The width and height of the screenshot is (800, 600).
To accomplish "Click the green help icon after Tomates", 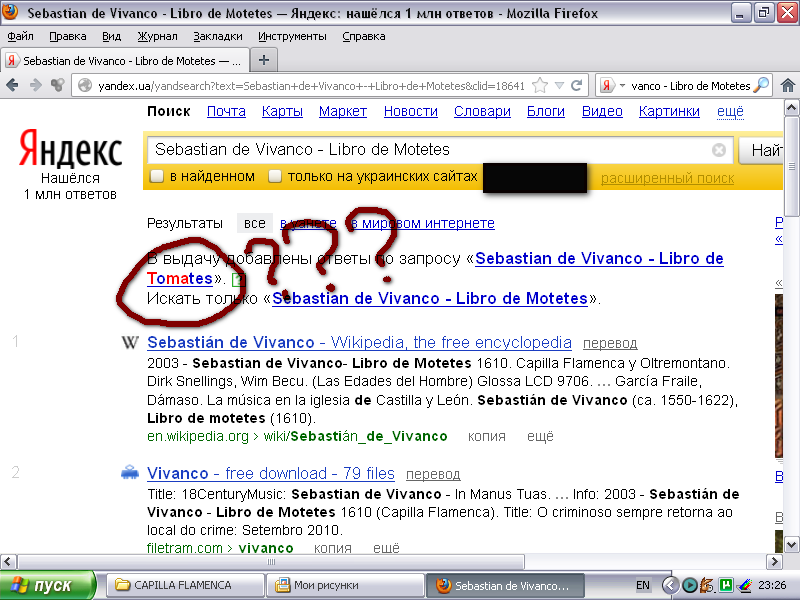I will coord(239,279).
